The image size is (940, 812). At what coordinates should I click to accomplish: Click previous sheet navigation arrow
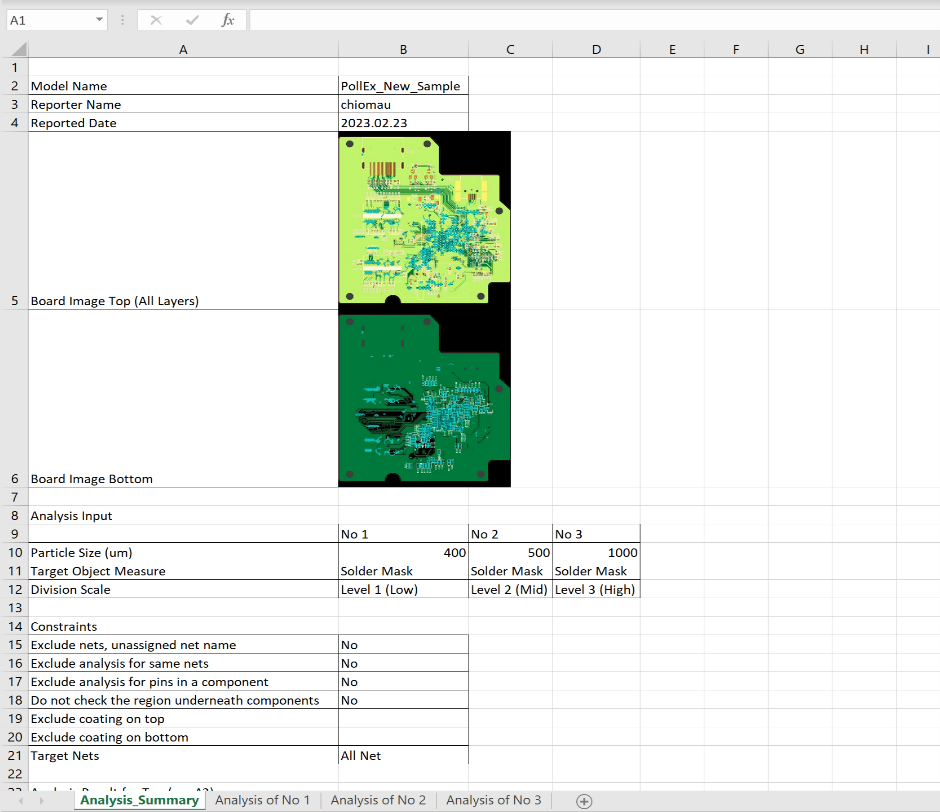(22, 800)
